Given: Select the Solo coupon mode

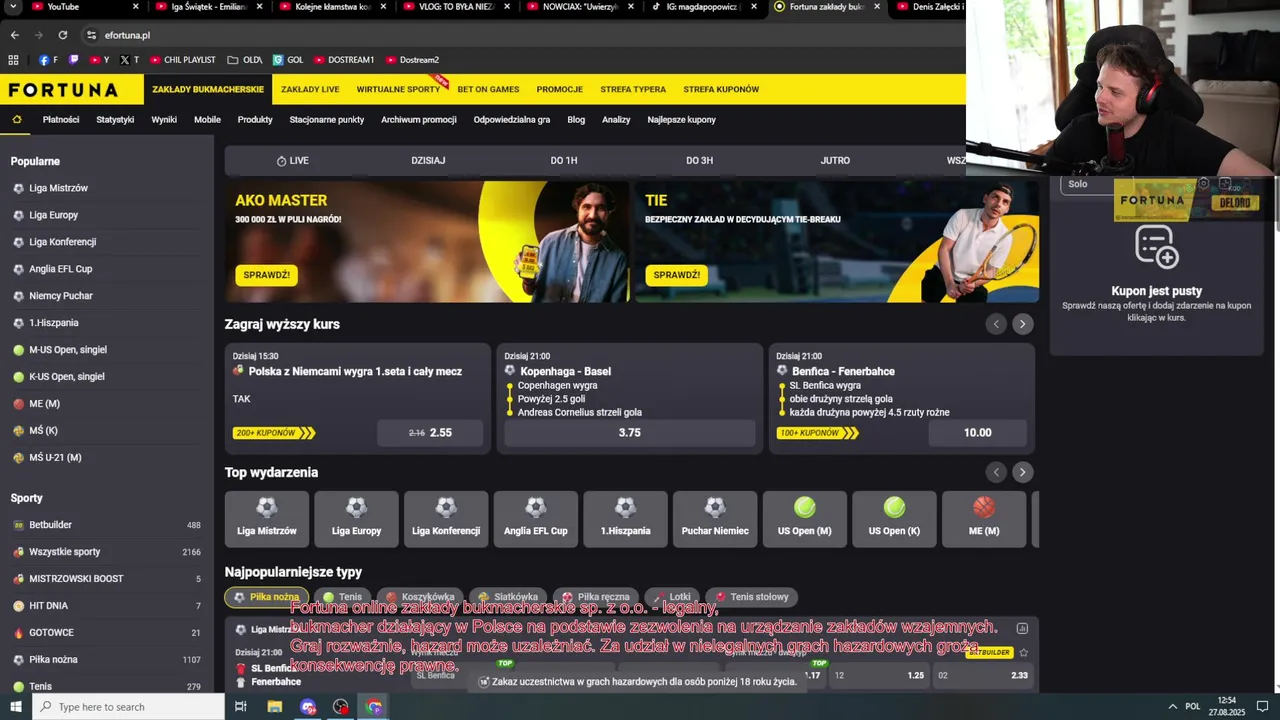Looking at the screenshot, I should [1085, 184].
